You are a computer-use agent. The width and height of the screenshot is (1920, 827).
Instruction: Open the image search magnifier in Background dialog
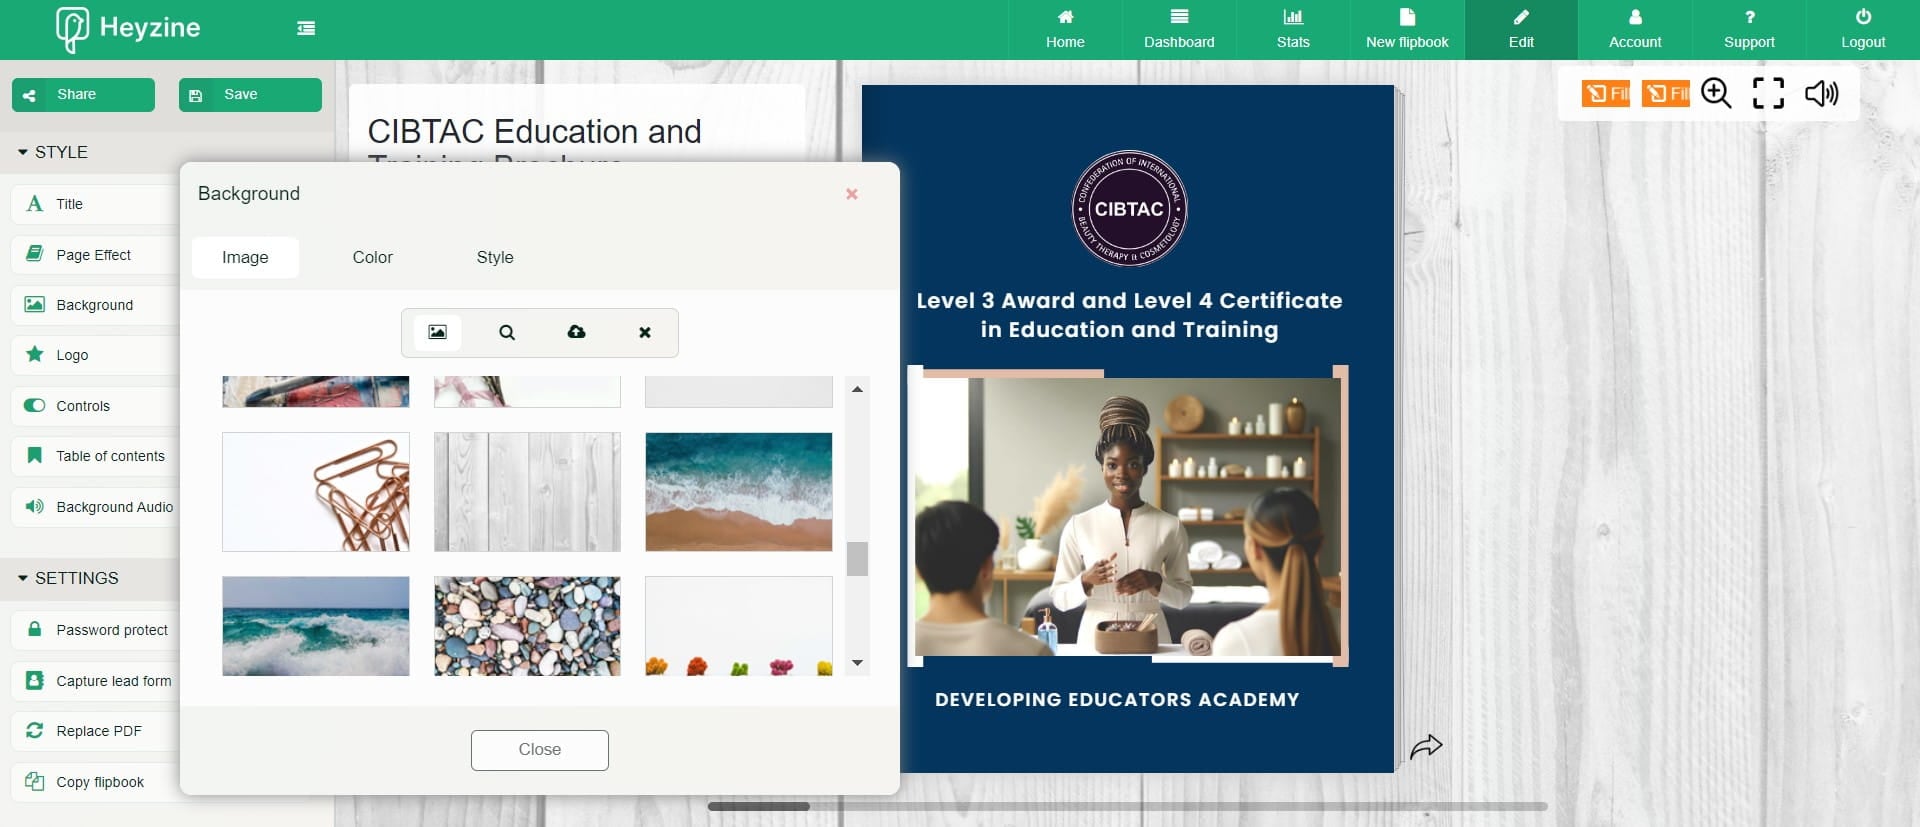pyautogui.click(x=507, y=333)
